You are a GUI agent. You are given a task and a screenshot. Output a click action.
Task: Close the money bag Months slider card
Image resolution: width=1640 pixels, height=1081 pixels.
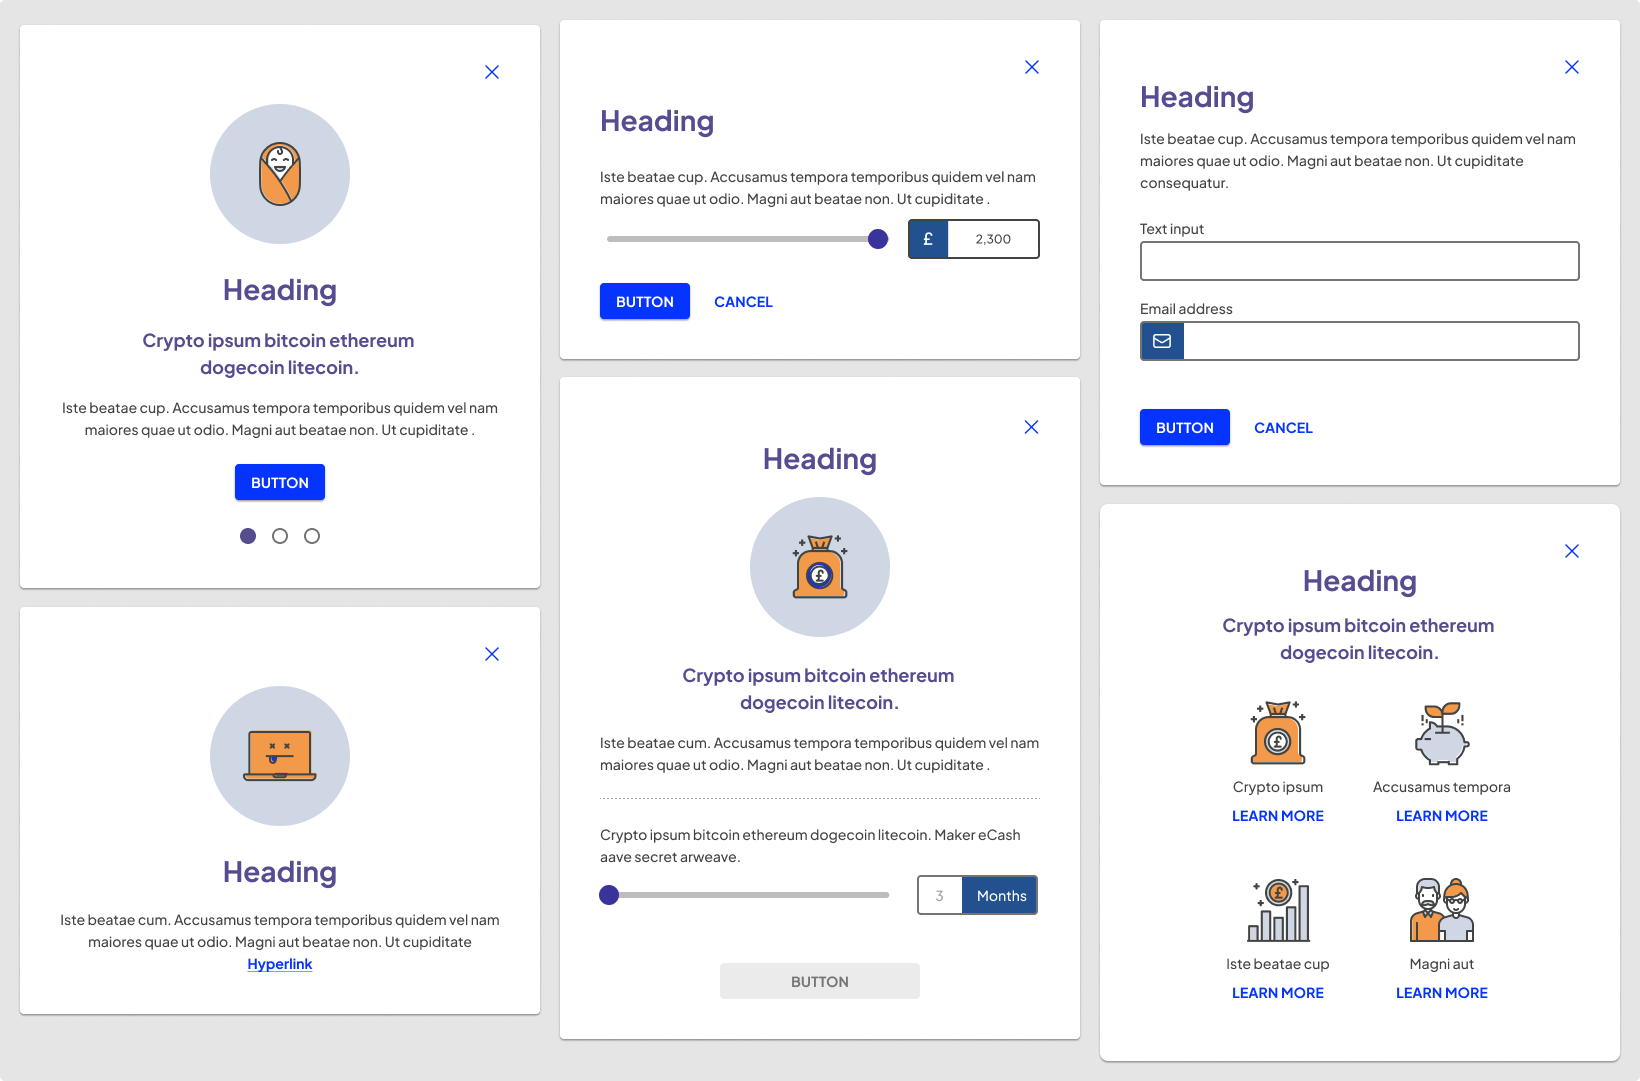[1032, 427]
